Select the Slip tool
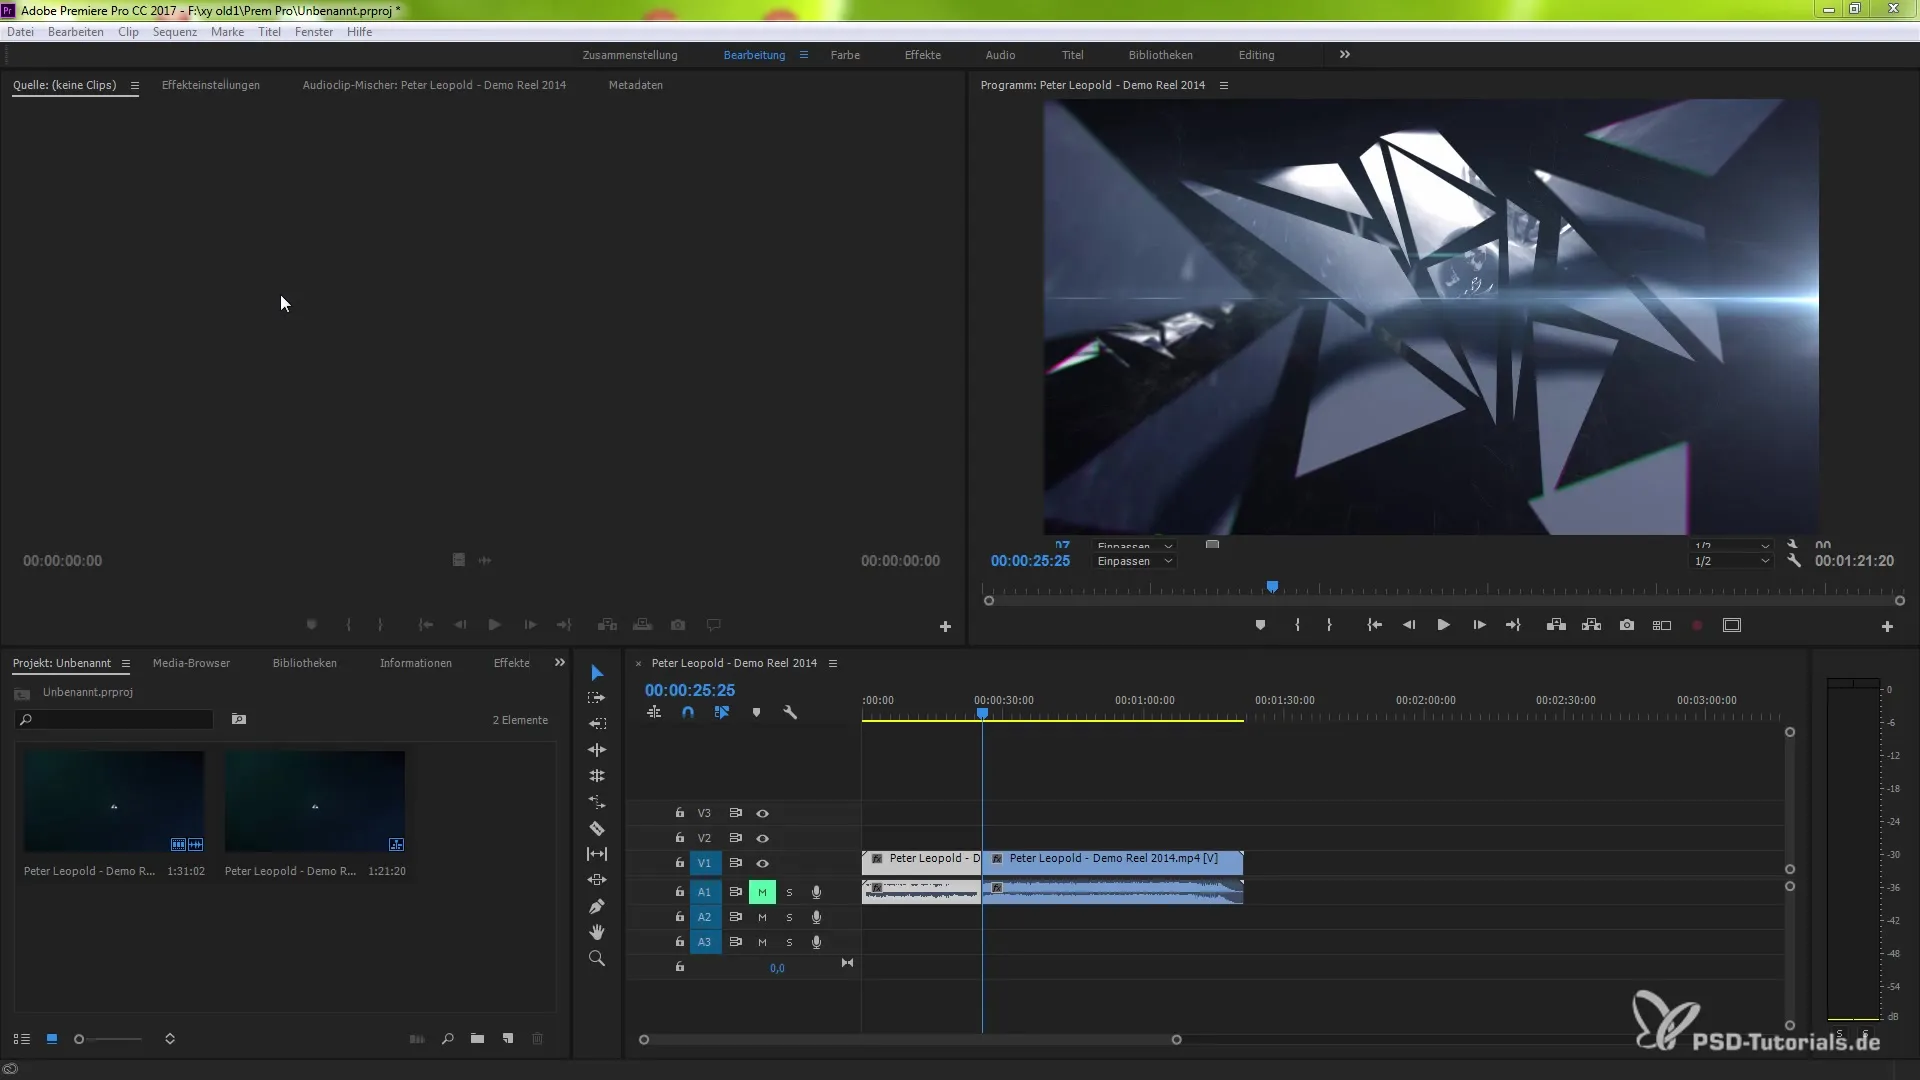The height and width of the screenshot is (1080, 1920). click(597, 854)
